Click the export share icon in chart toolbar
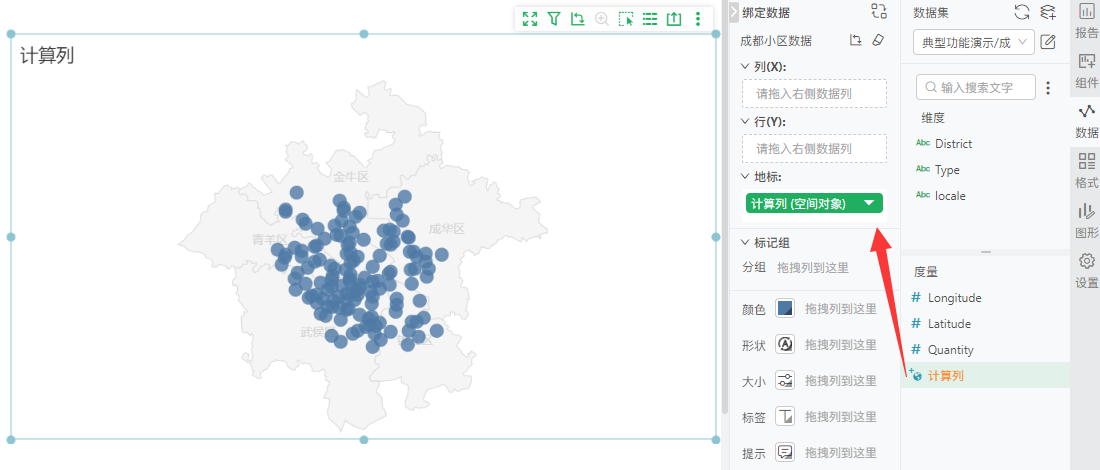Image resolution: width=1100 pixels, height=470 pixels. click(673, 19)
